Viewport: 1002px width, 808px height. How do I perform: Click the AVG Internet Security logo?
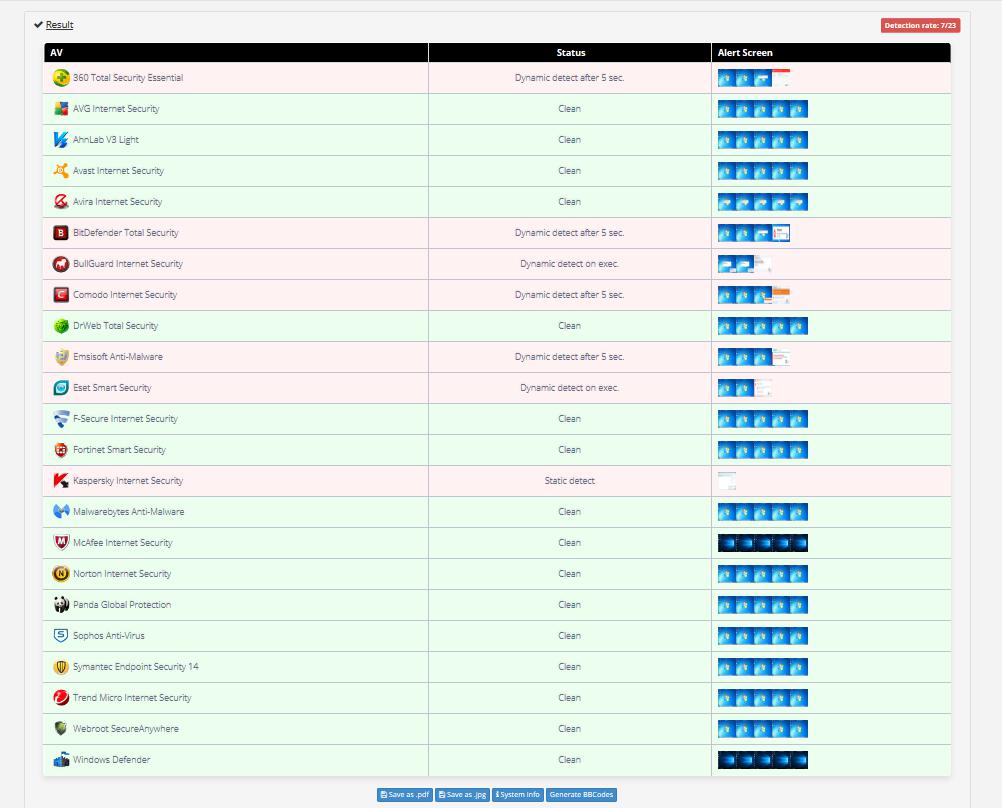click(x=61, y=109)
